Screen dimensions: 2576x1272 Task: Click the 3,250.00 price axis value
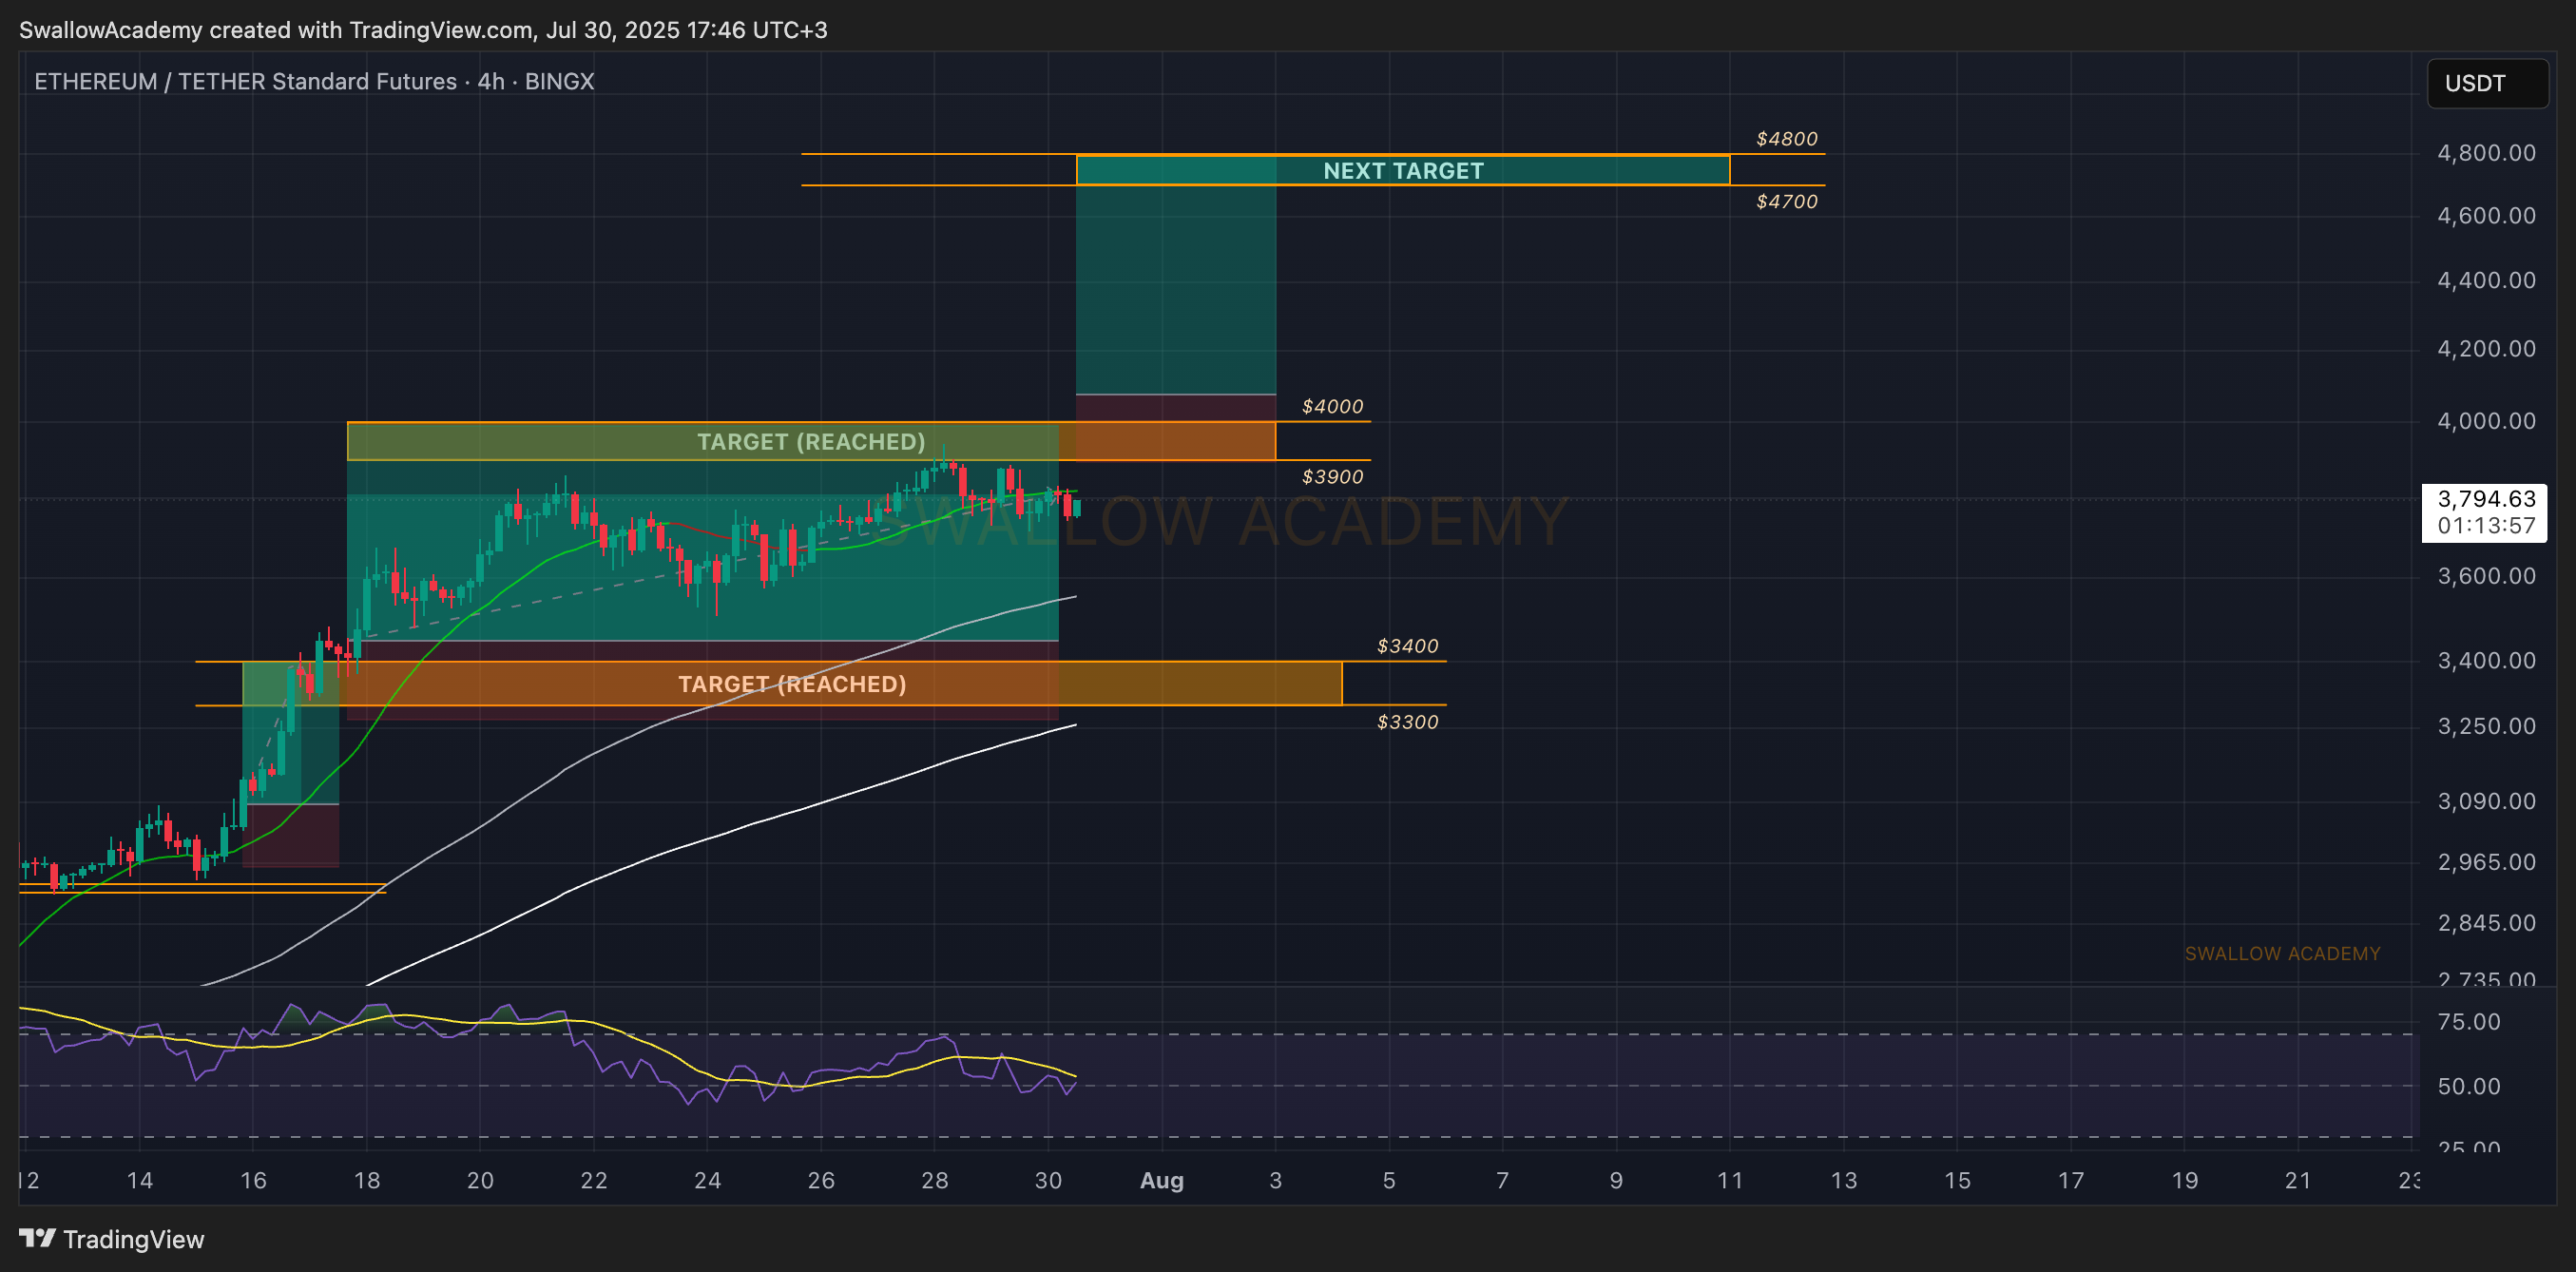[x=2486, y=726]
